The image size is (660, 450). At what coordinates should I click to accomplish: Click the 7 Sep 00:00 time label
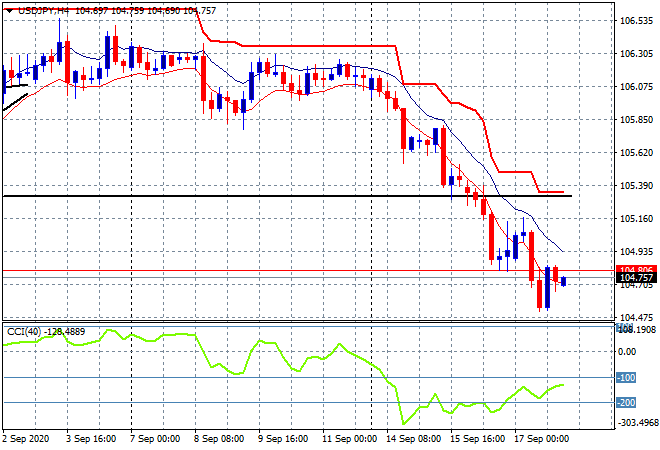(x=155, y=439)
